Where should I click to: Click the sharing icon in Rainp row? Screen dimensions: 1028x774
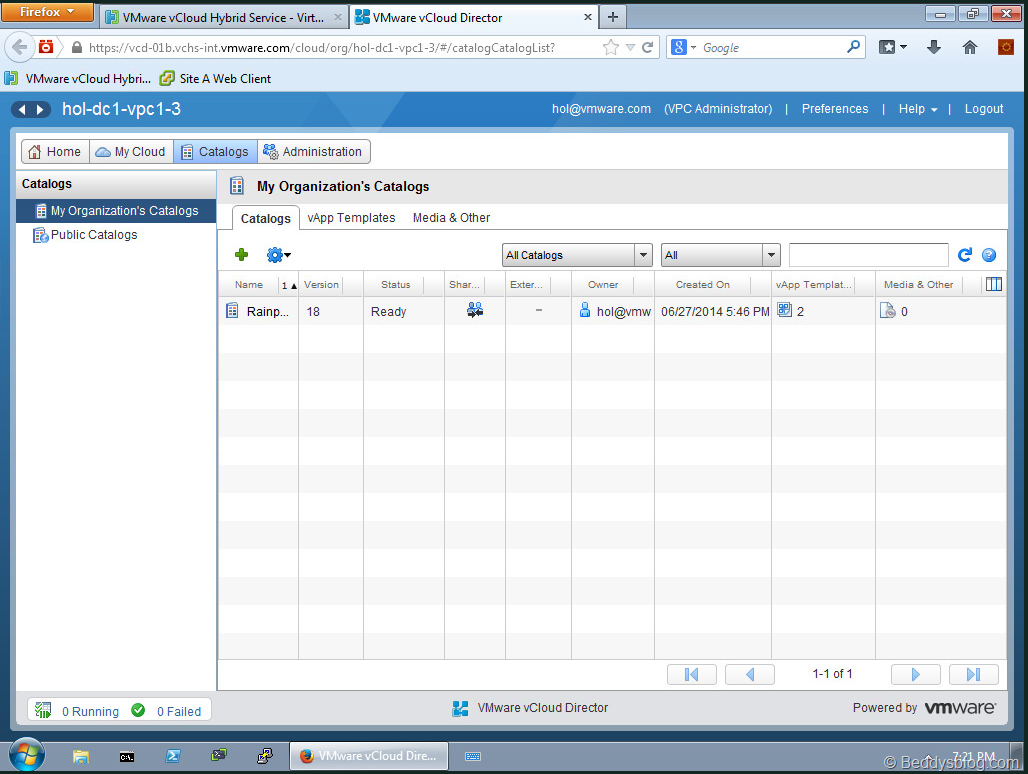tap(475, 310)
